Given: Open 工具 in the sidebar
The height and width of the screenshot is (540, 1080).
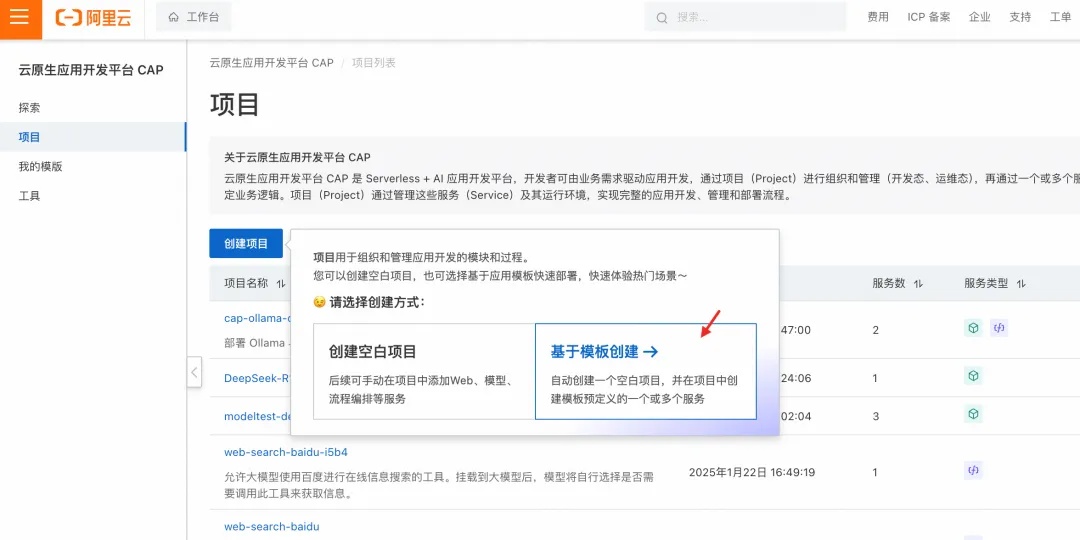Looking at the screenshot, I should pyautogui.click(x=30, y=196).
